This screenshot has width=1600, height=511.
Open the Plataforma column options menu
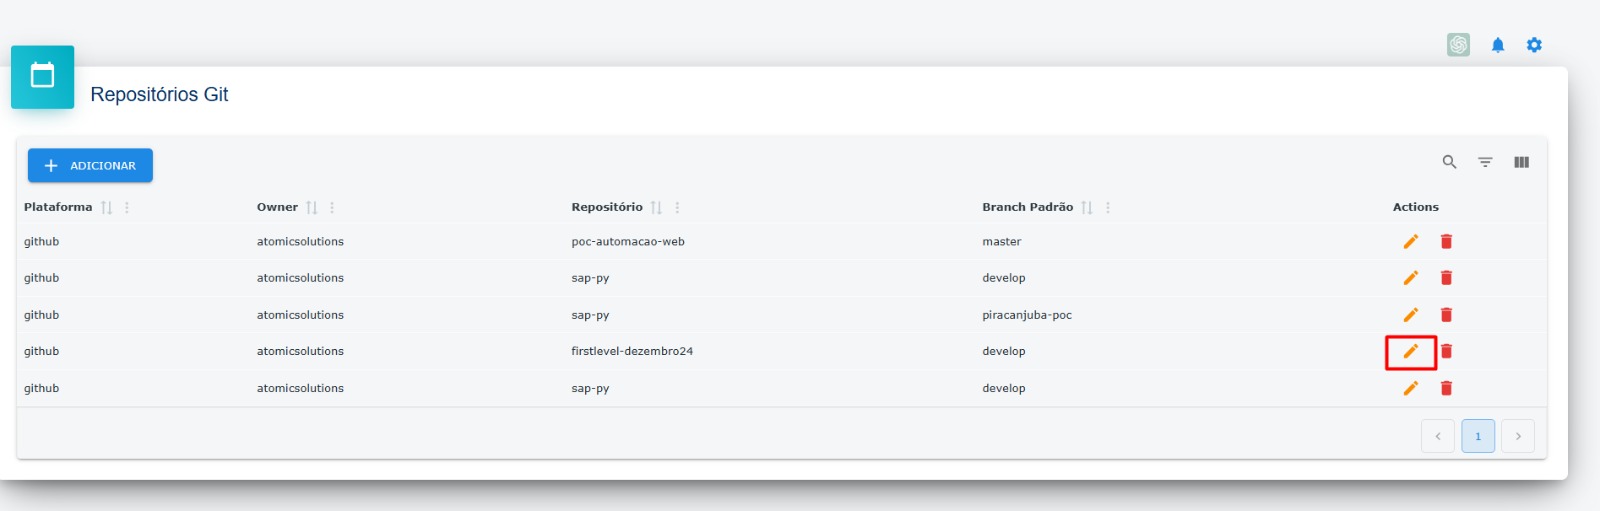[127, 207]
